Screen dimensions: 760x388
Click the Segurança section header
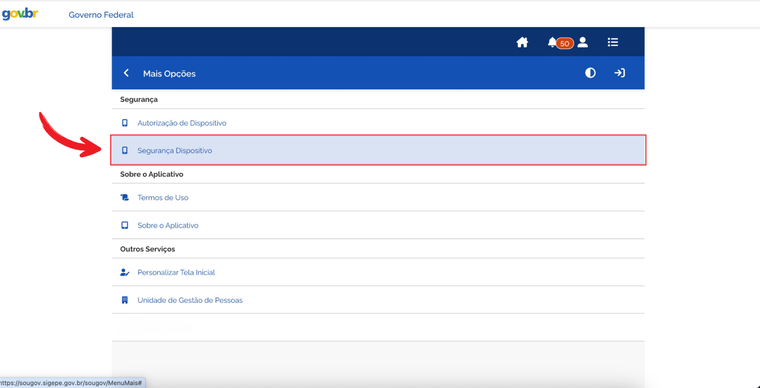coord(139,99)
